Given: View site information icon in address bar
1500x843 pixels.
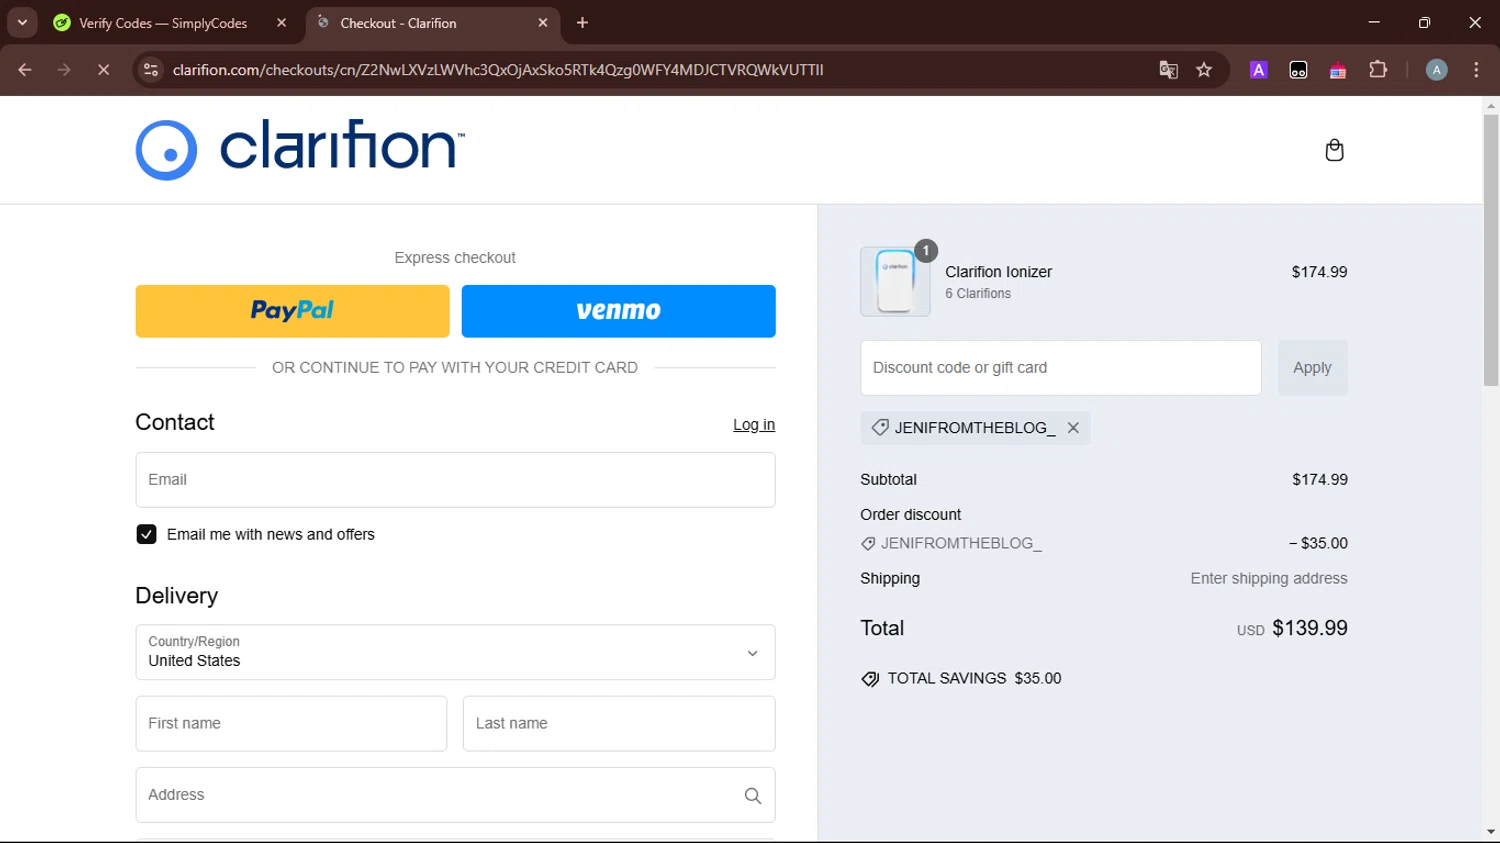Looking at the screenshot, I should [151, 70].
